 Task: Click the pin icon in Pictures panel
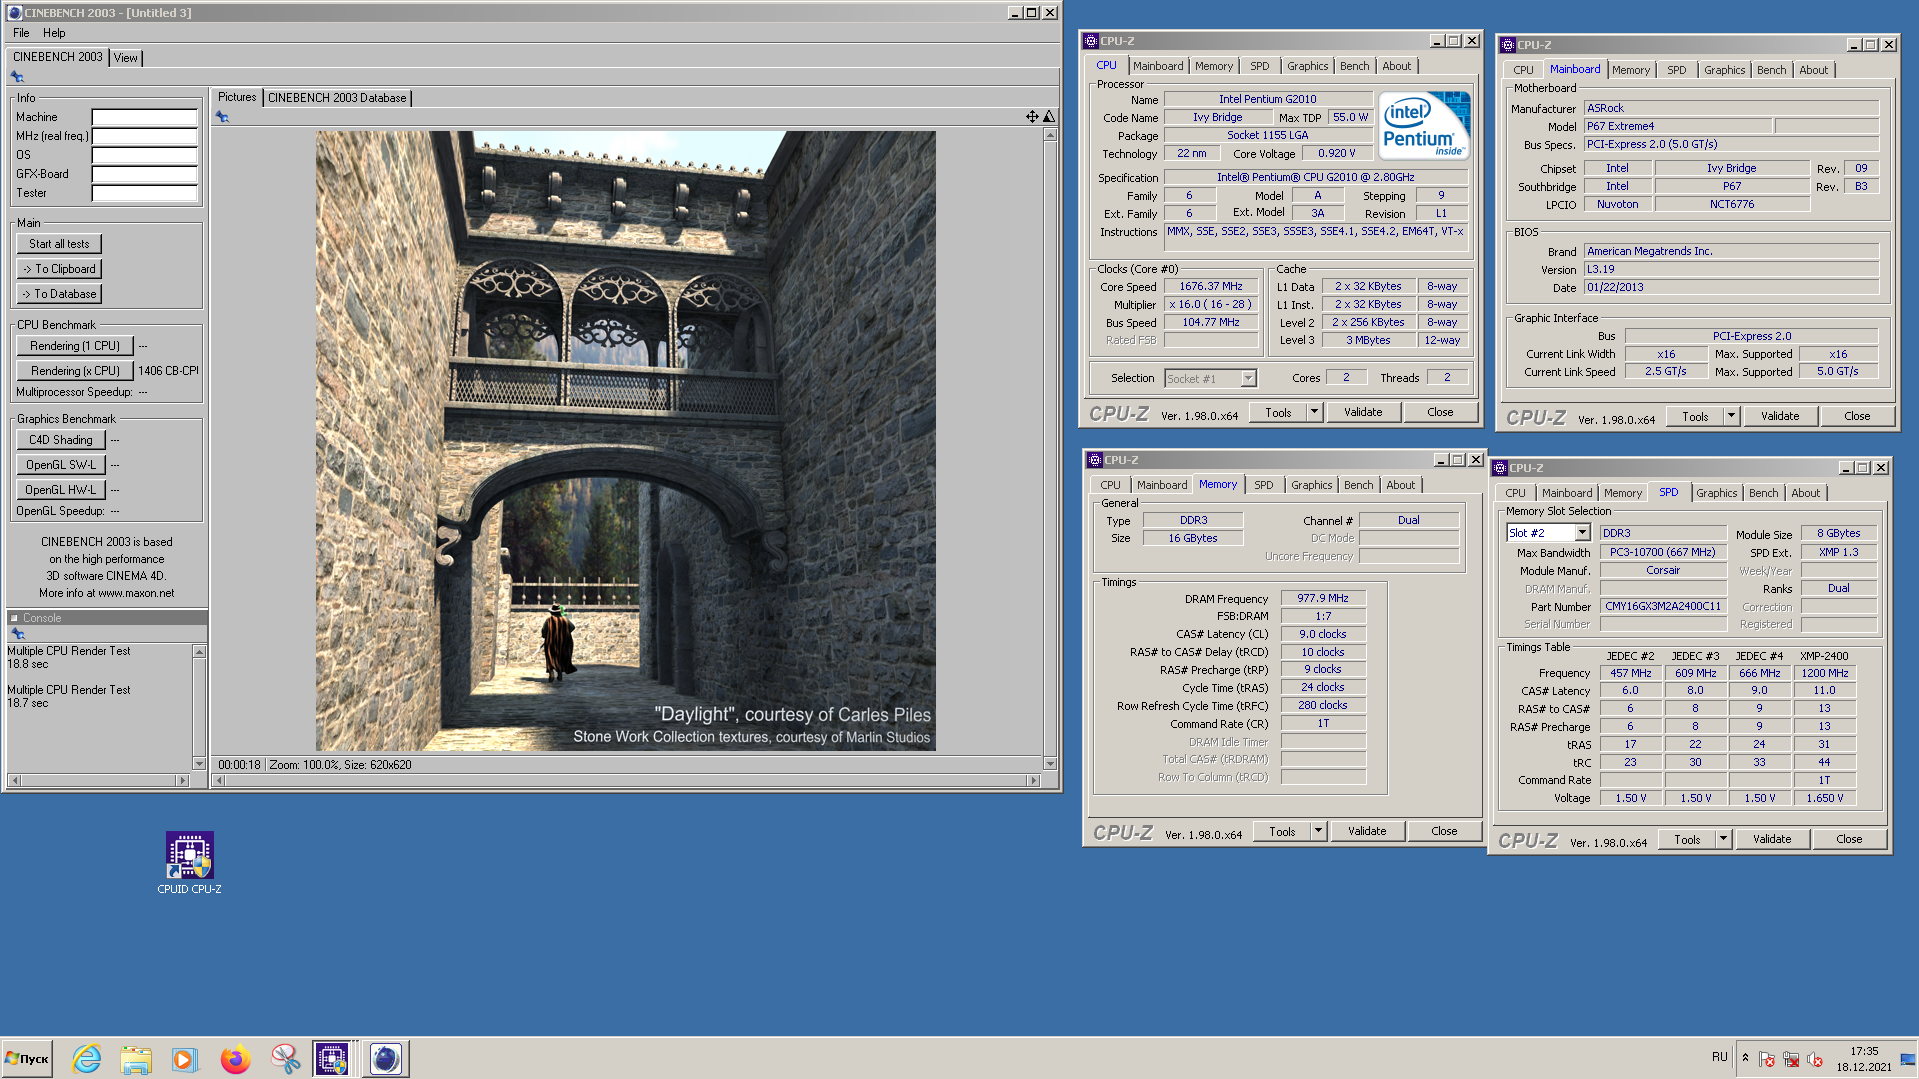[222, 117]
